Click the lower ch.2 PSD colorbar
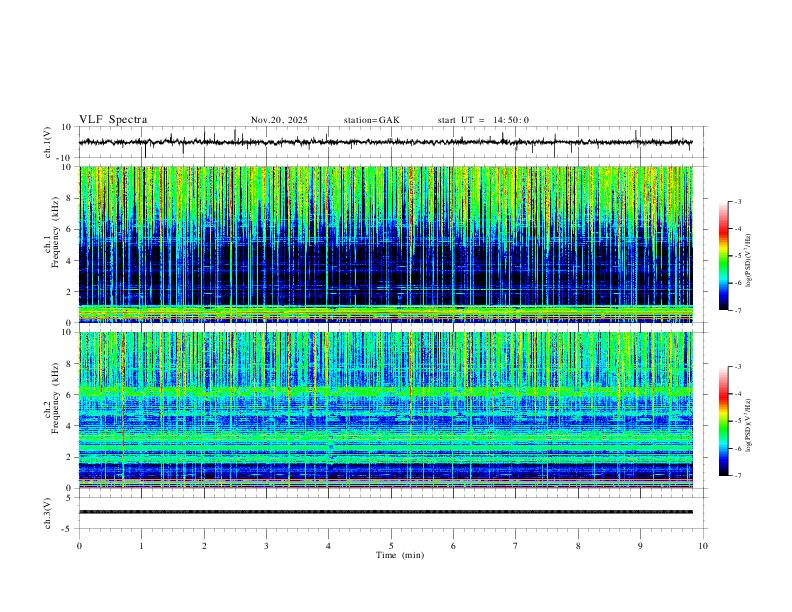 (x=724, y=421)
